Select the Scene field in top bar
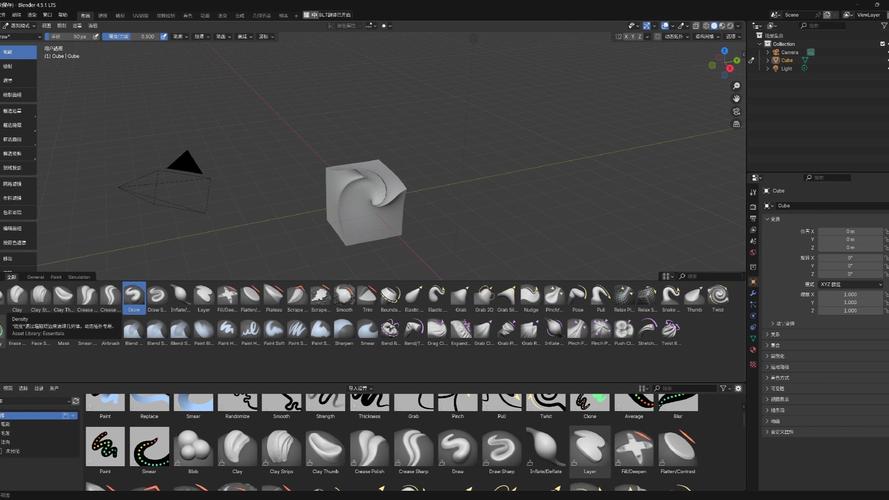889x500 pixels. pyautogui.click(x=801, y=15)
